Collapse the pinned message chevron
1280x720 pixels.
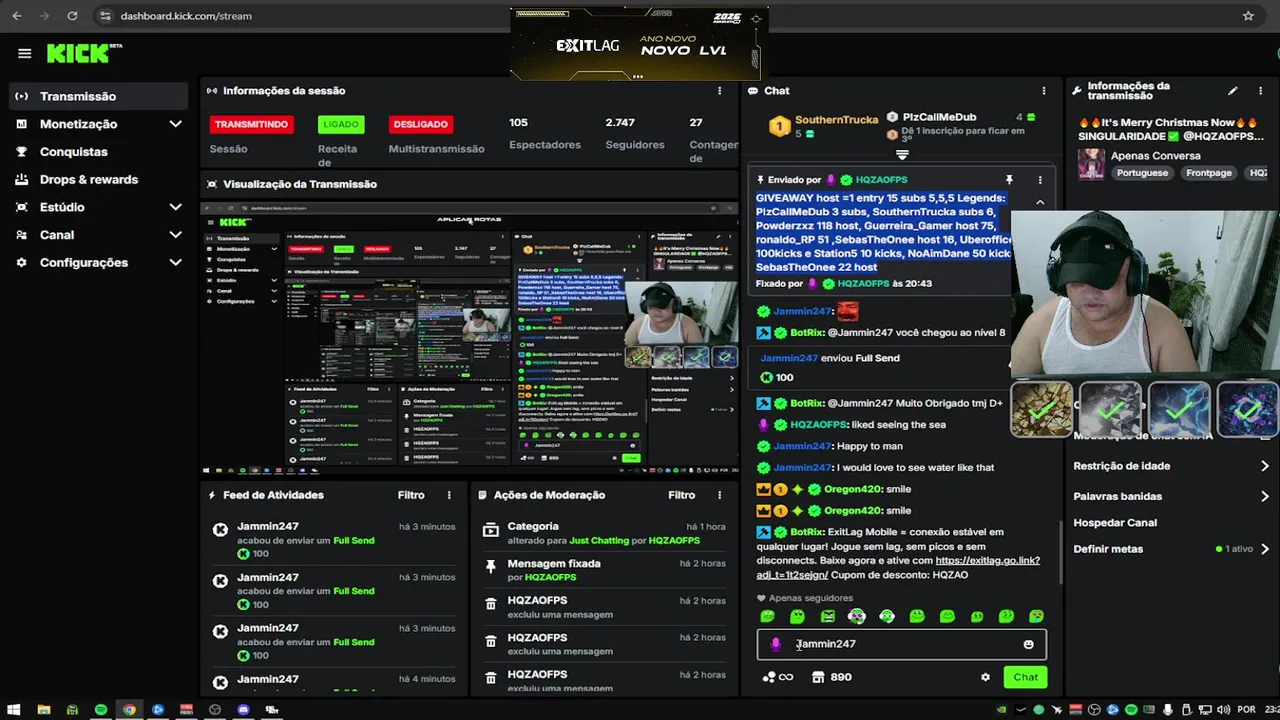tap(1040, 202)
